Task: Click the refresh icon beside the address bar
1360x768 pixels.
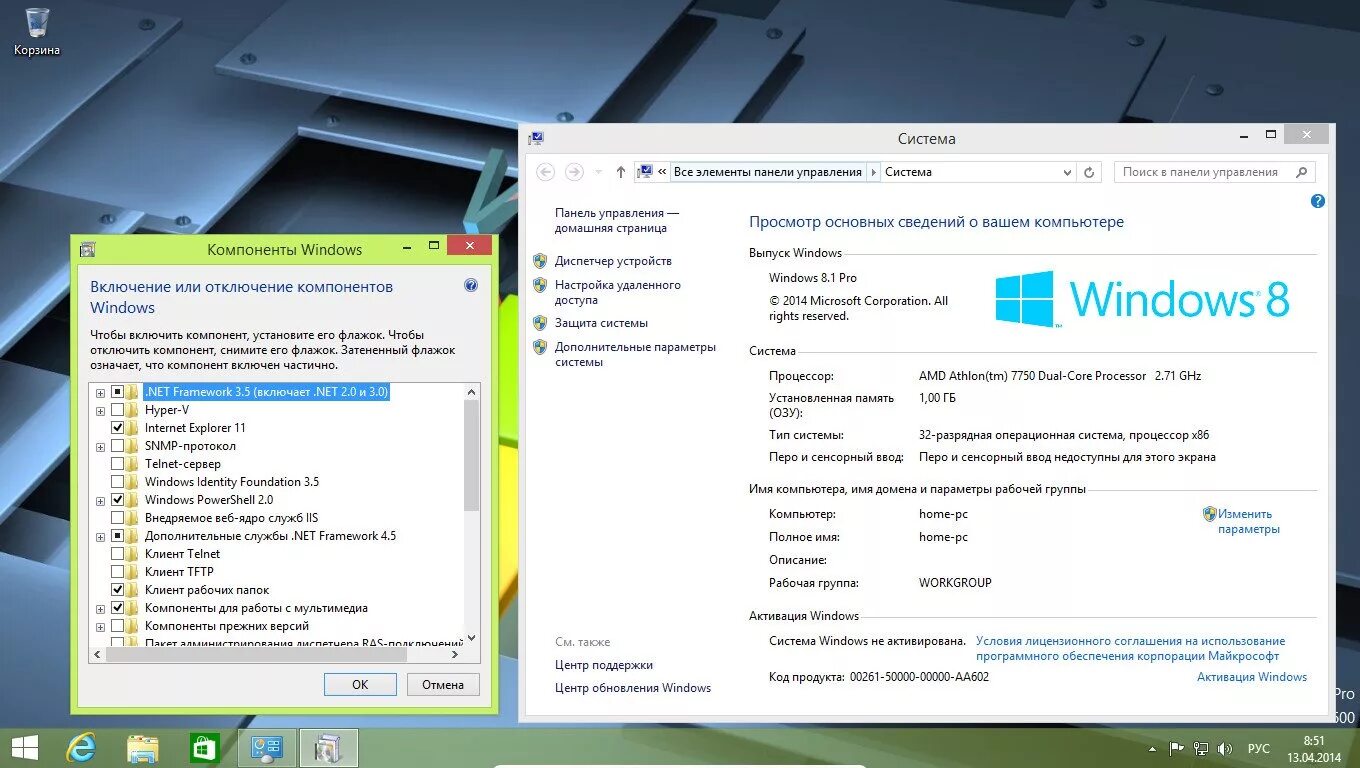Action: (1090, 172)
